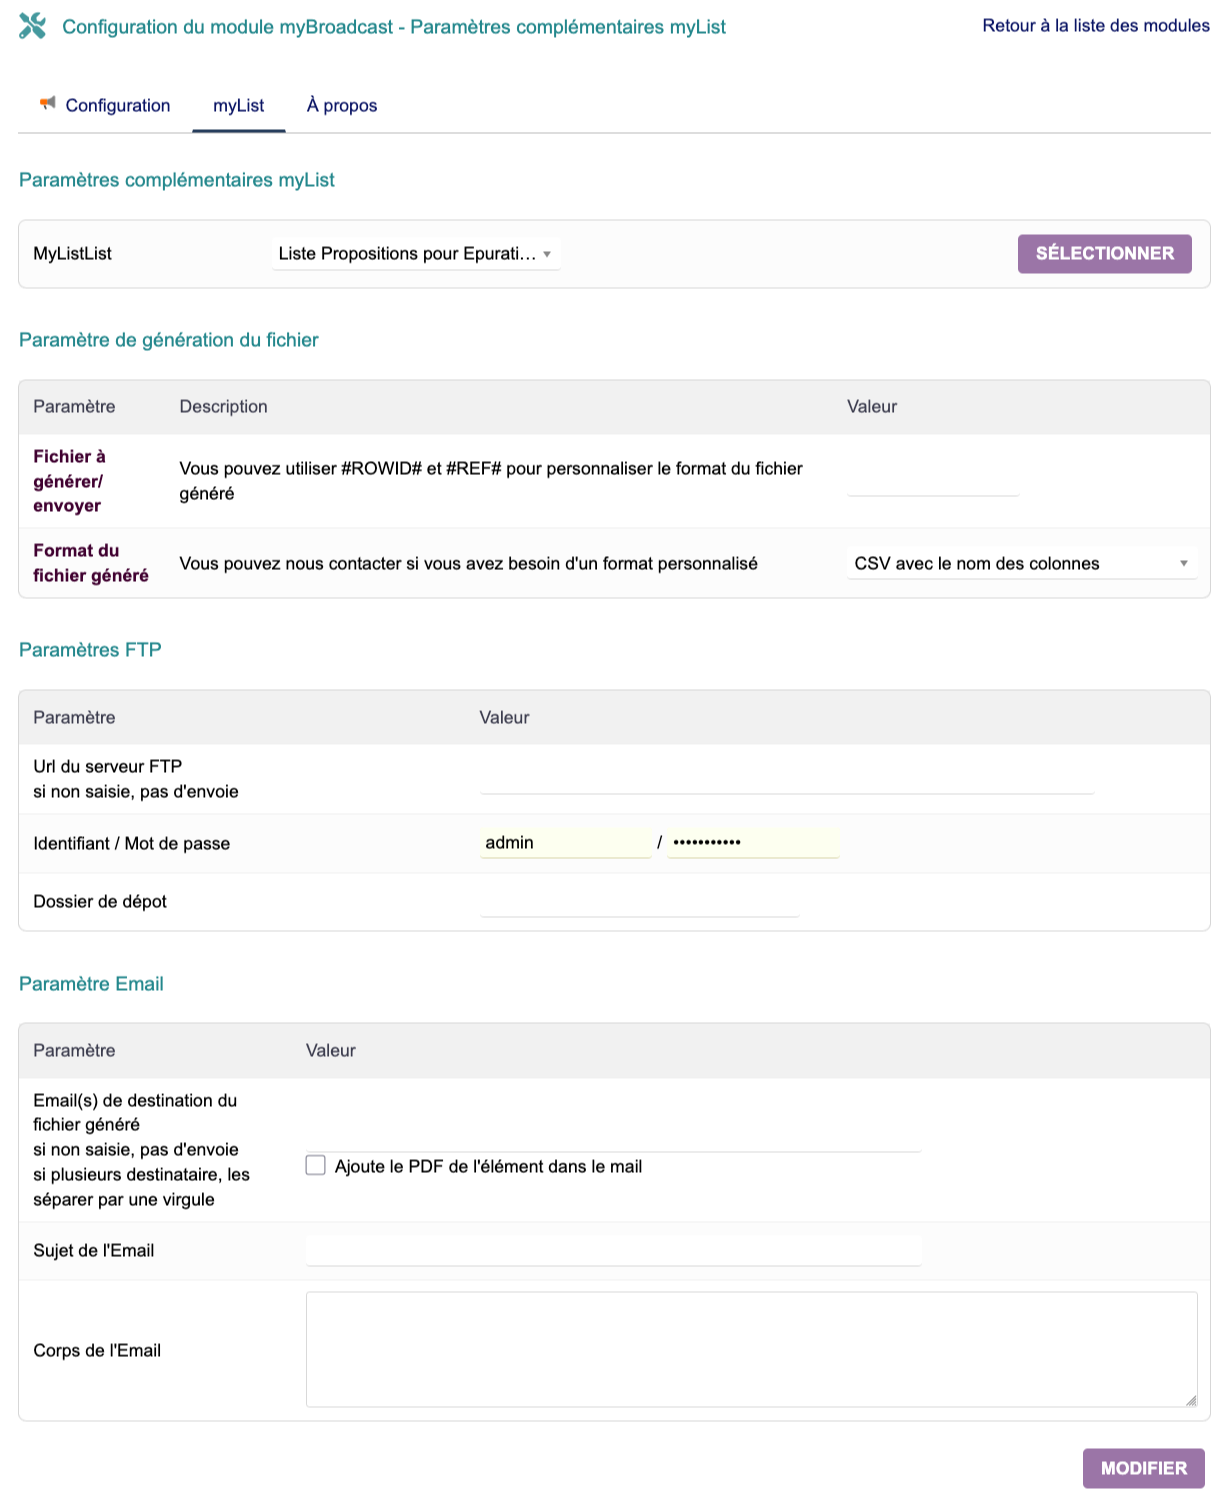1230x1509 pixels.
Task: Click the FTP password field
Action: click(x=752, y=843)
